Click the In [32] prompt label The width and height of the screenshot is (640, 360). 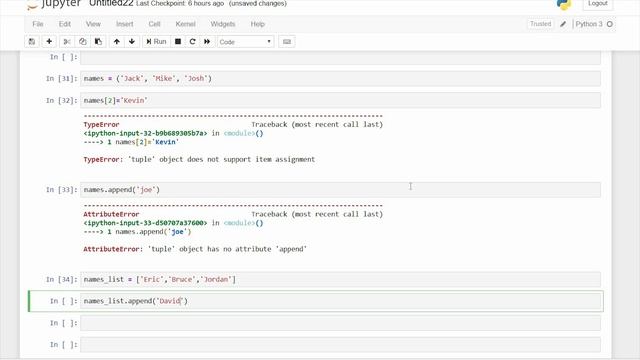[x=61, y=100]
